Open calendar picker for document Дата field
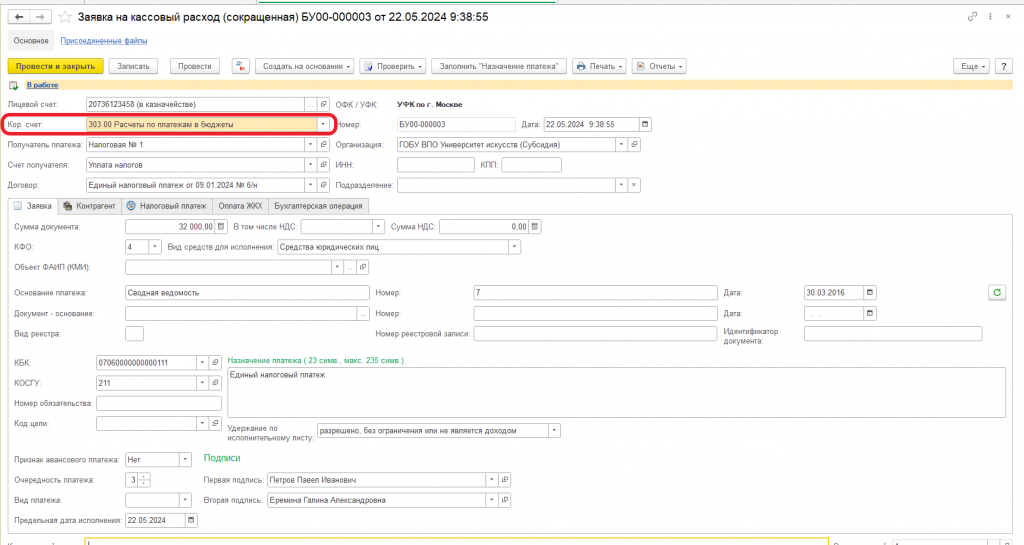The width and height of the screenshot is (1024, 545). (645, 124)
